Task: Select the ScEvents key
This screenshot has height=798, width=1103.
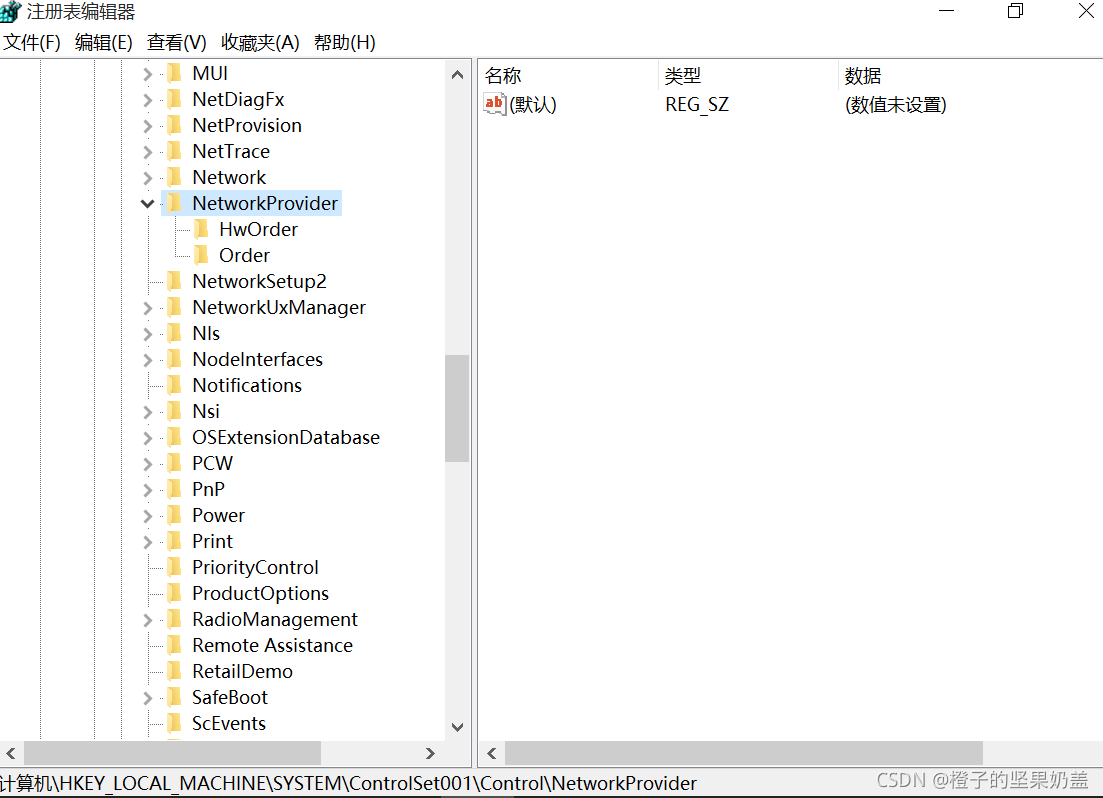Action: click(229, 723)
